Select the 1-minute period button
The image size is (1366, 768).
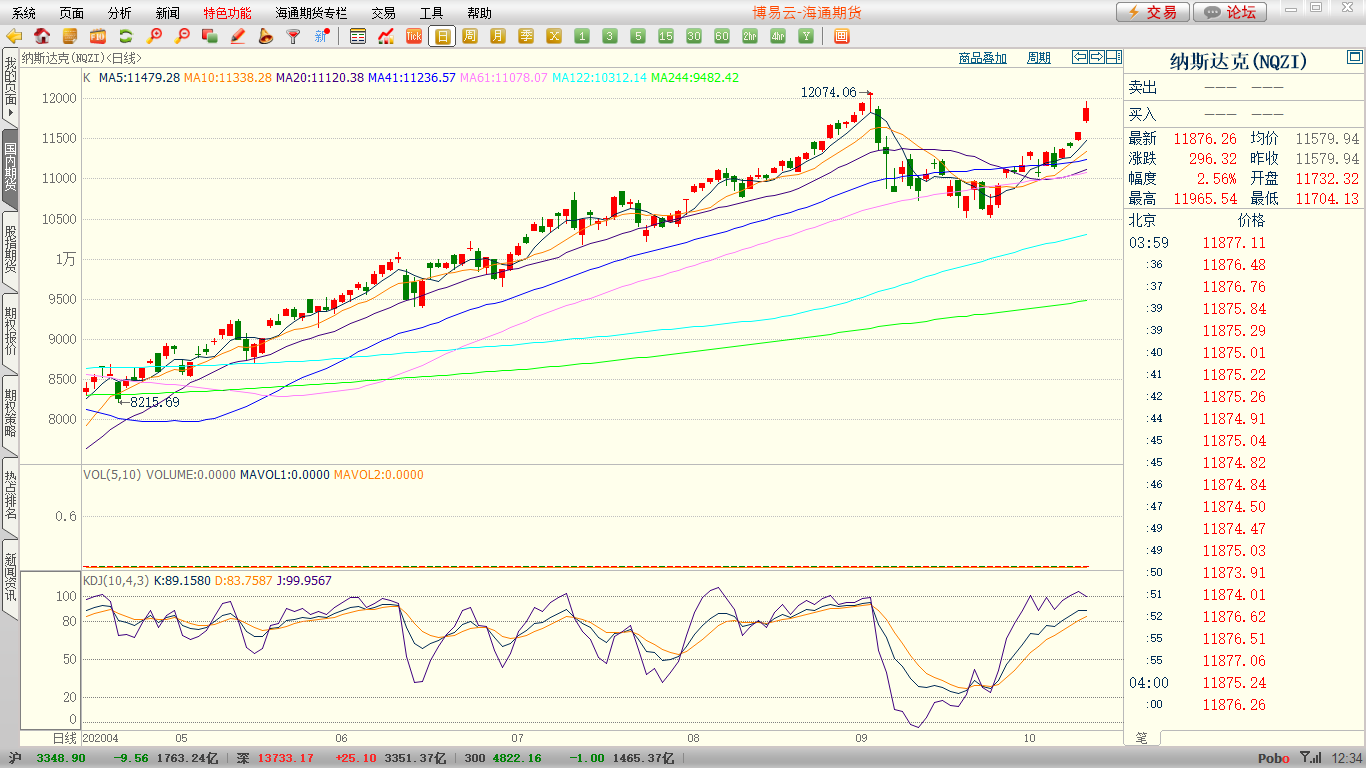582,36
